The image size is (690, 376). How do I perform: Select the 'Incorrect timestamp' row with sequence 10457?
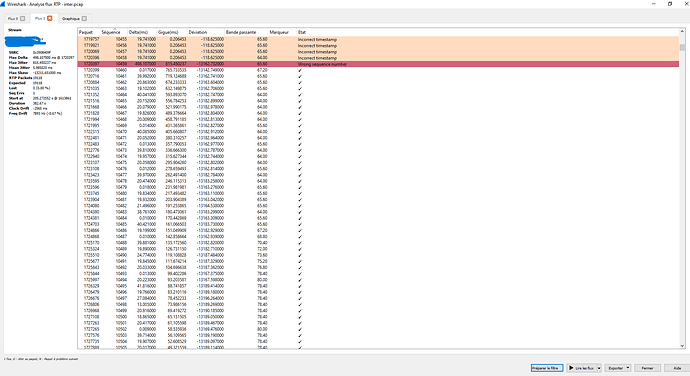(x=378, y=52)
